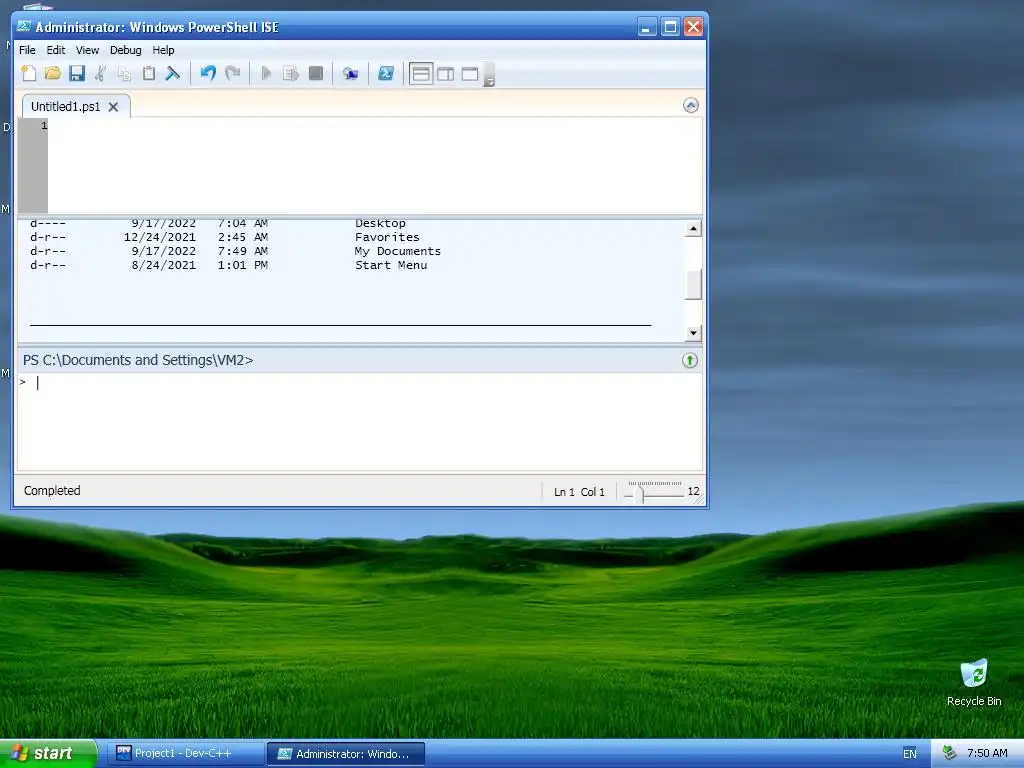Click the taskbar clock showing 7:50 AM
This screenshot has width=1024, height=768.
click(x=987, y=754)
